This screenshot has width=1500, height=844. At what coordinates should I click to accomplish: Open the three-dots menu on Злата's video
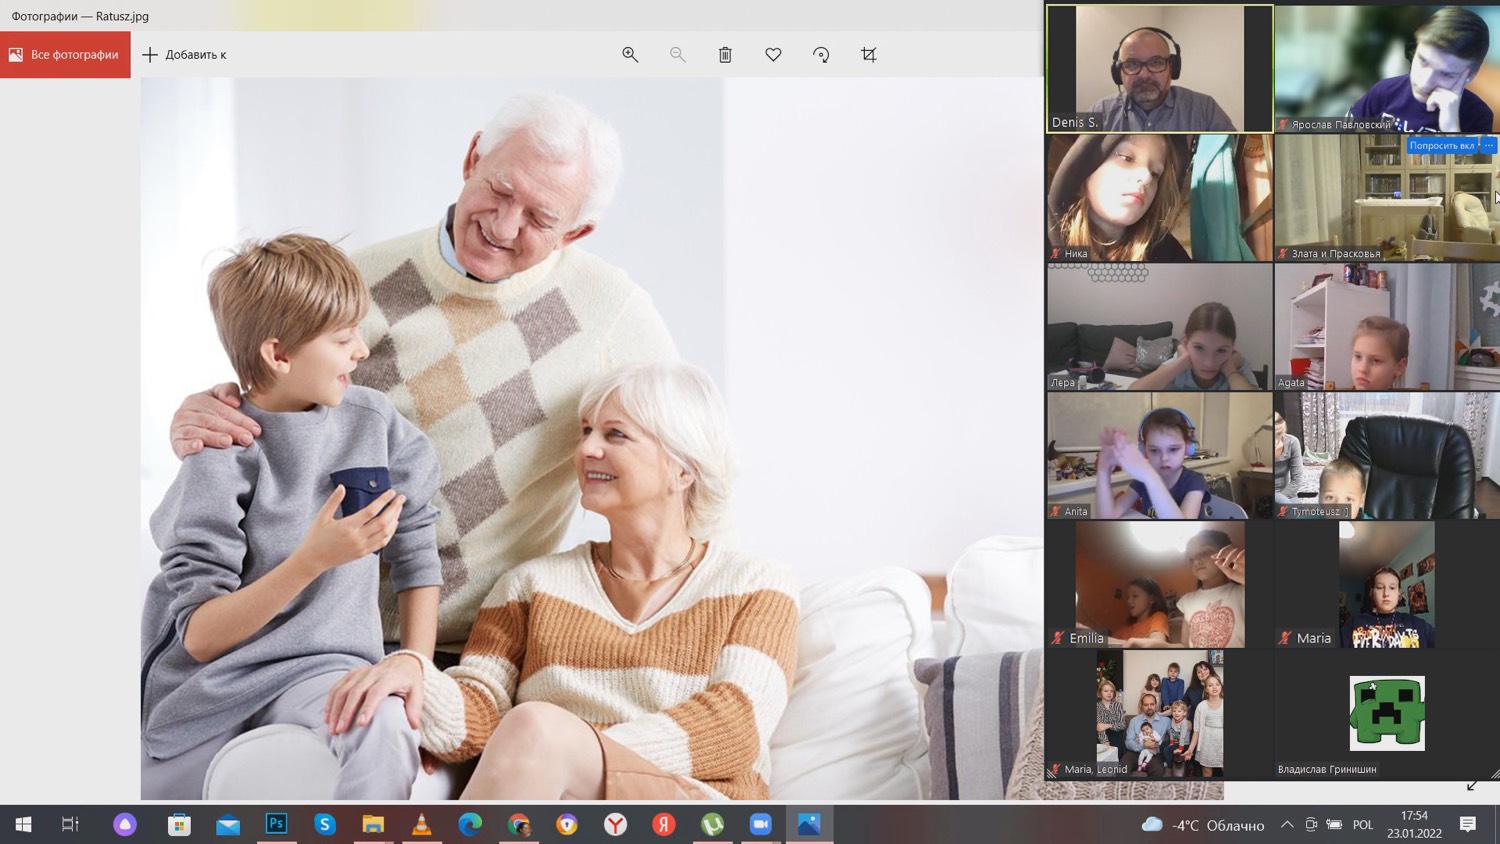1489,146
